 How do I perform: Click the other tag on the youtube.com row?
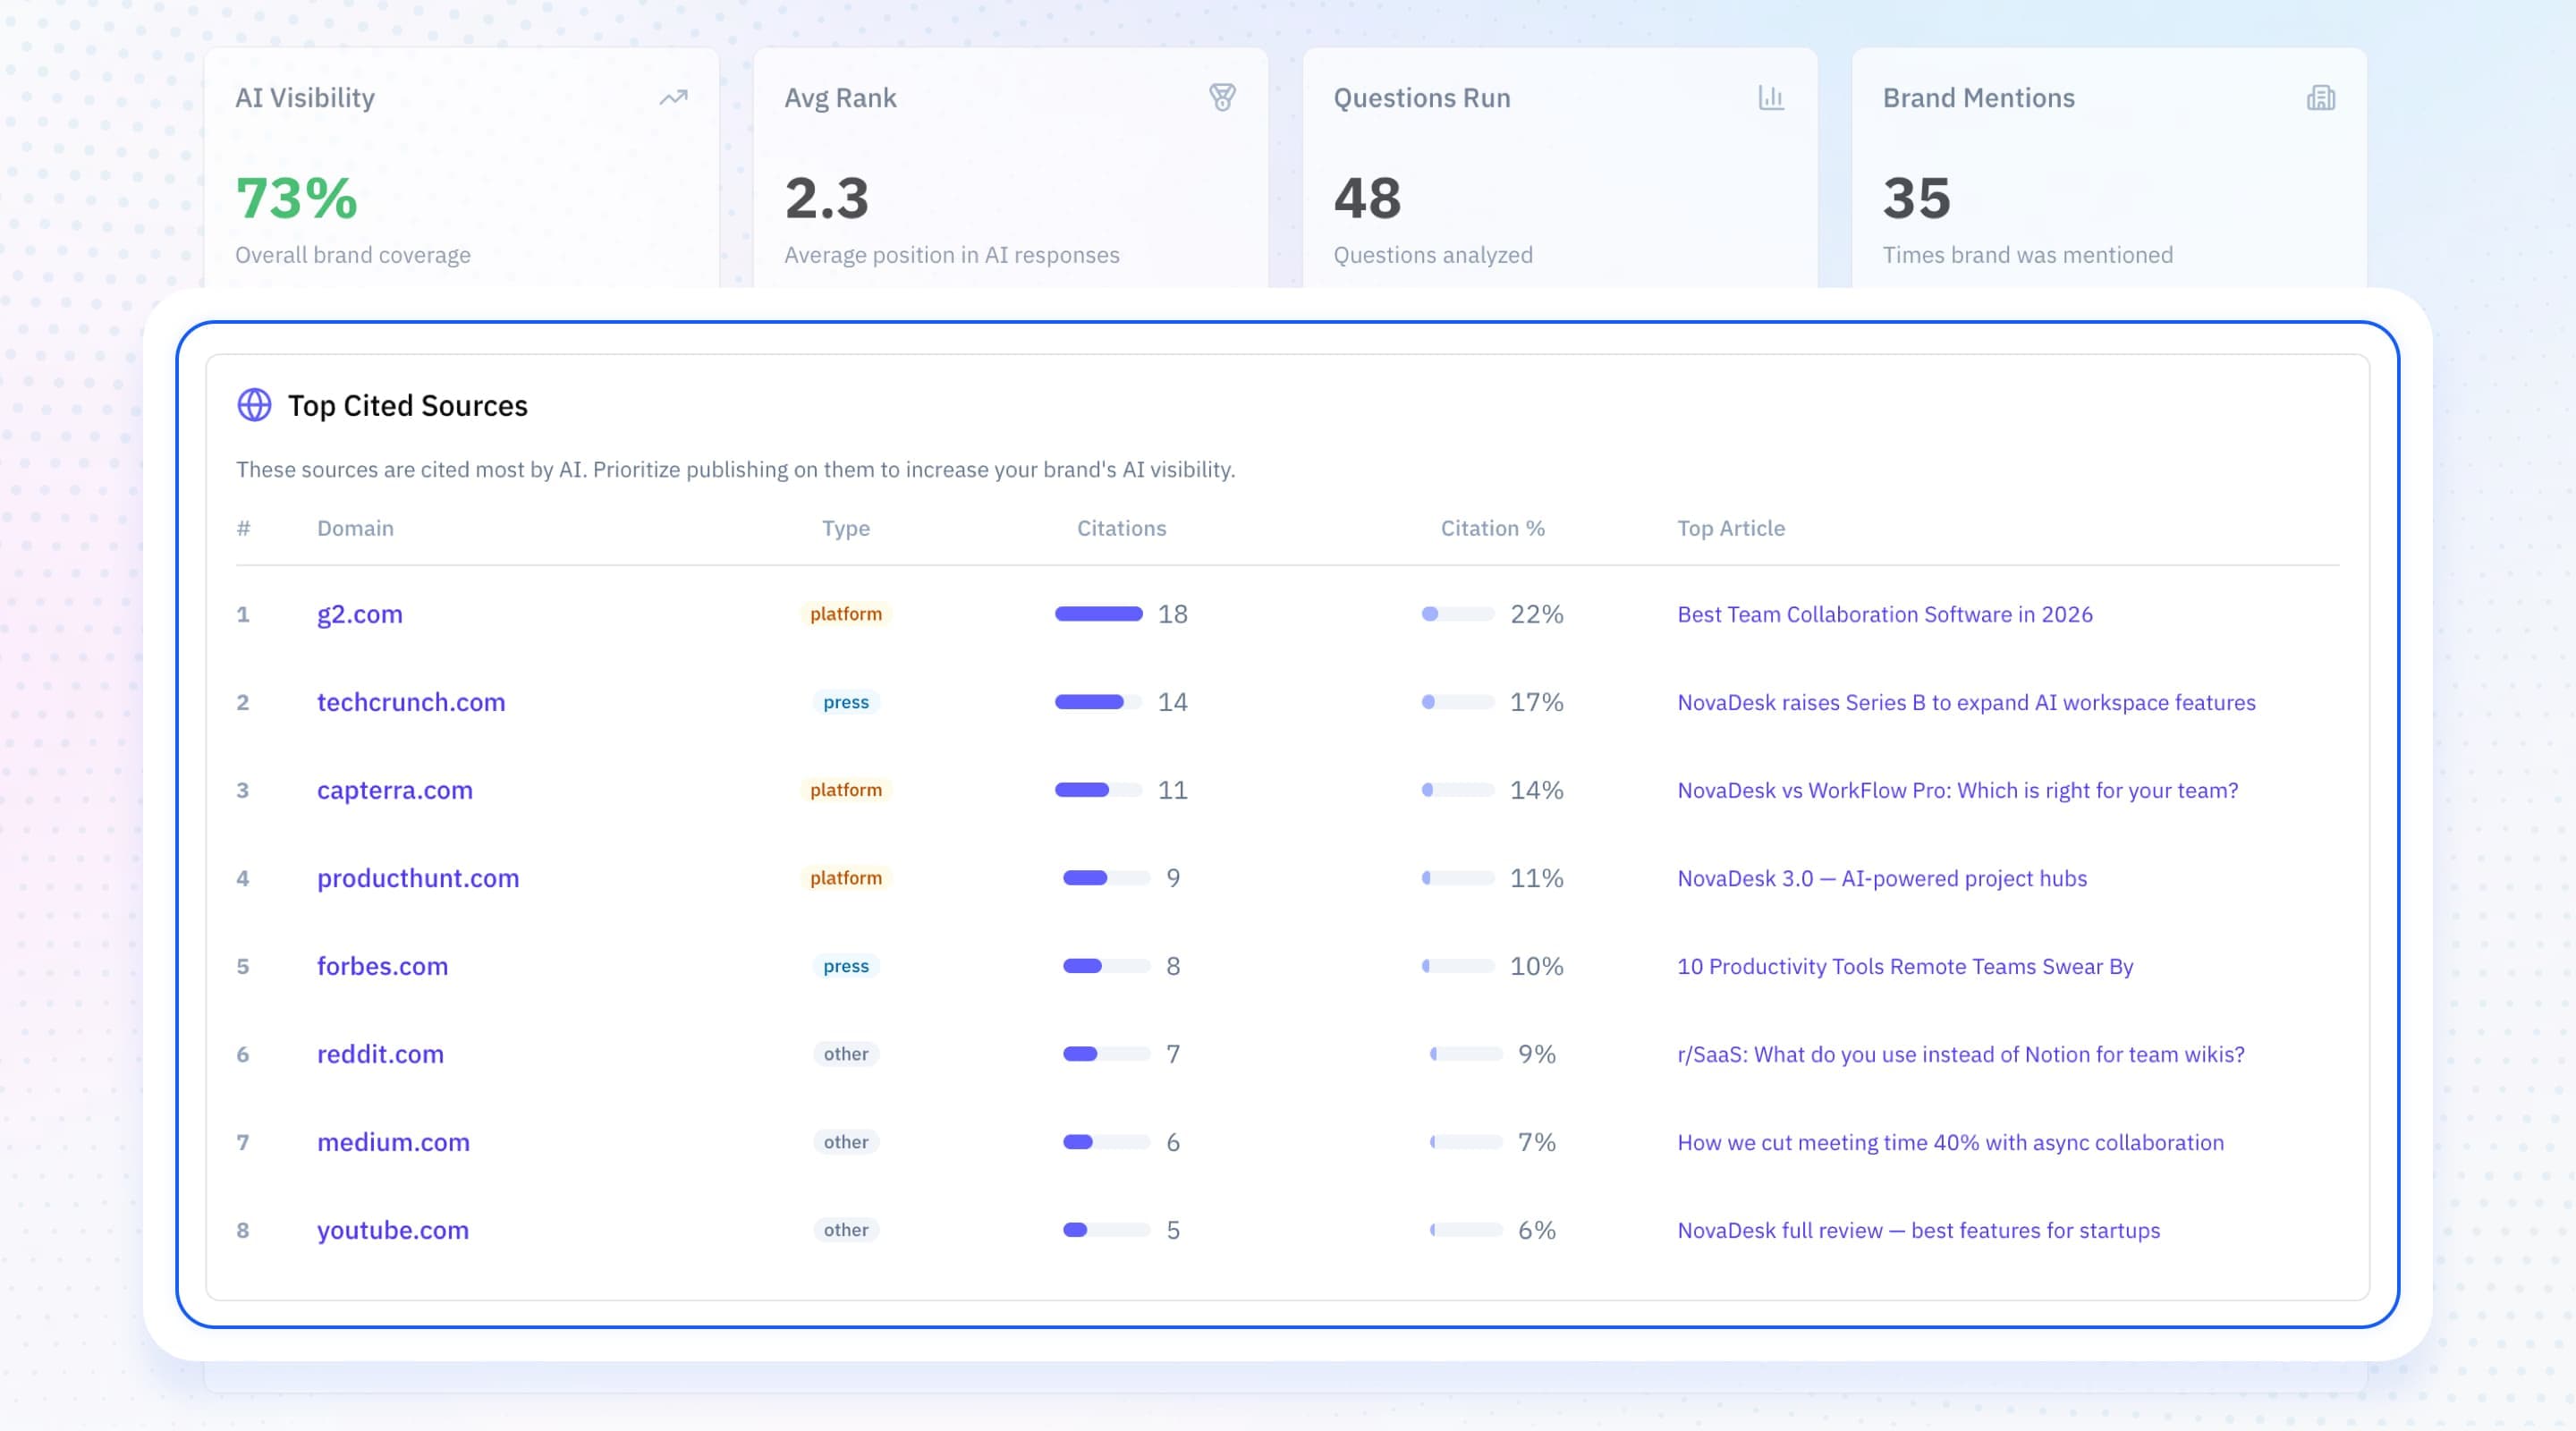click(846, 1230)
